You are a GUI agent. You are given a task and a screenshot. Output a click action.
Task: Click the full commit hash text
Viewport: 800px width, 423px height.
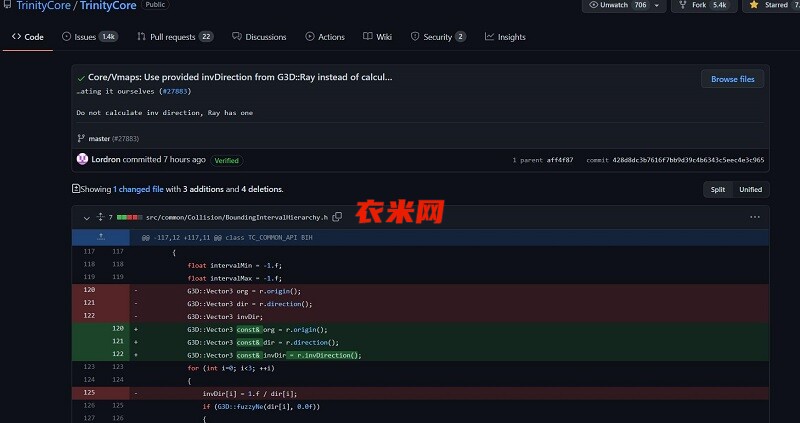688,160
